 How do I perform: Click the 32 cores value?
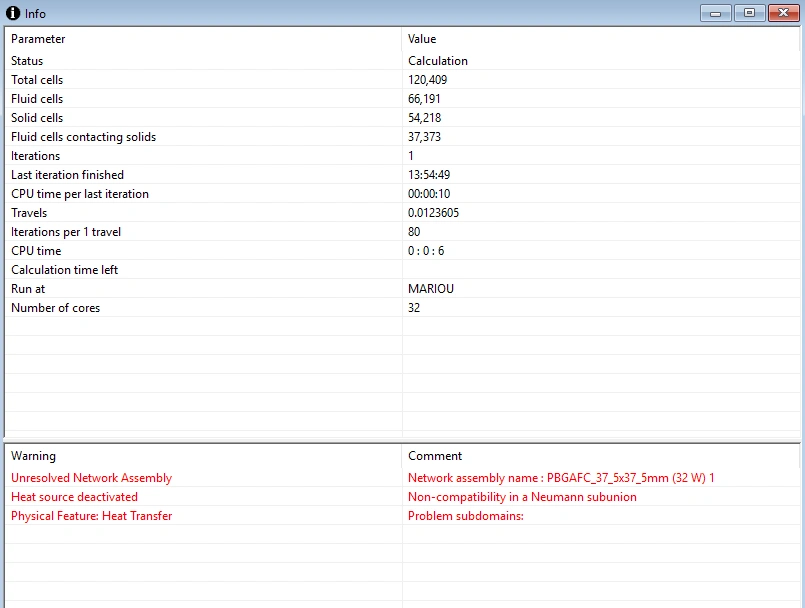414,308
